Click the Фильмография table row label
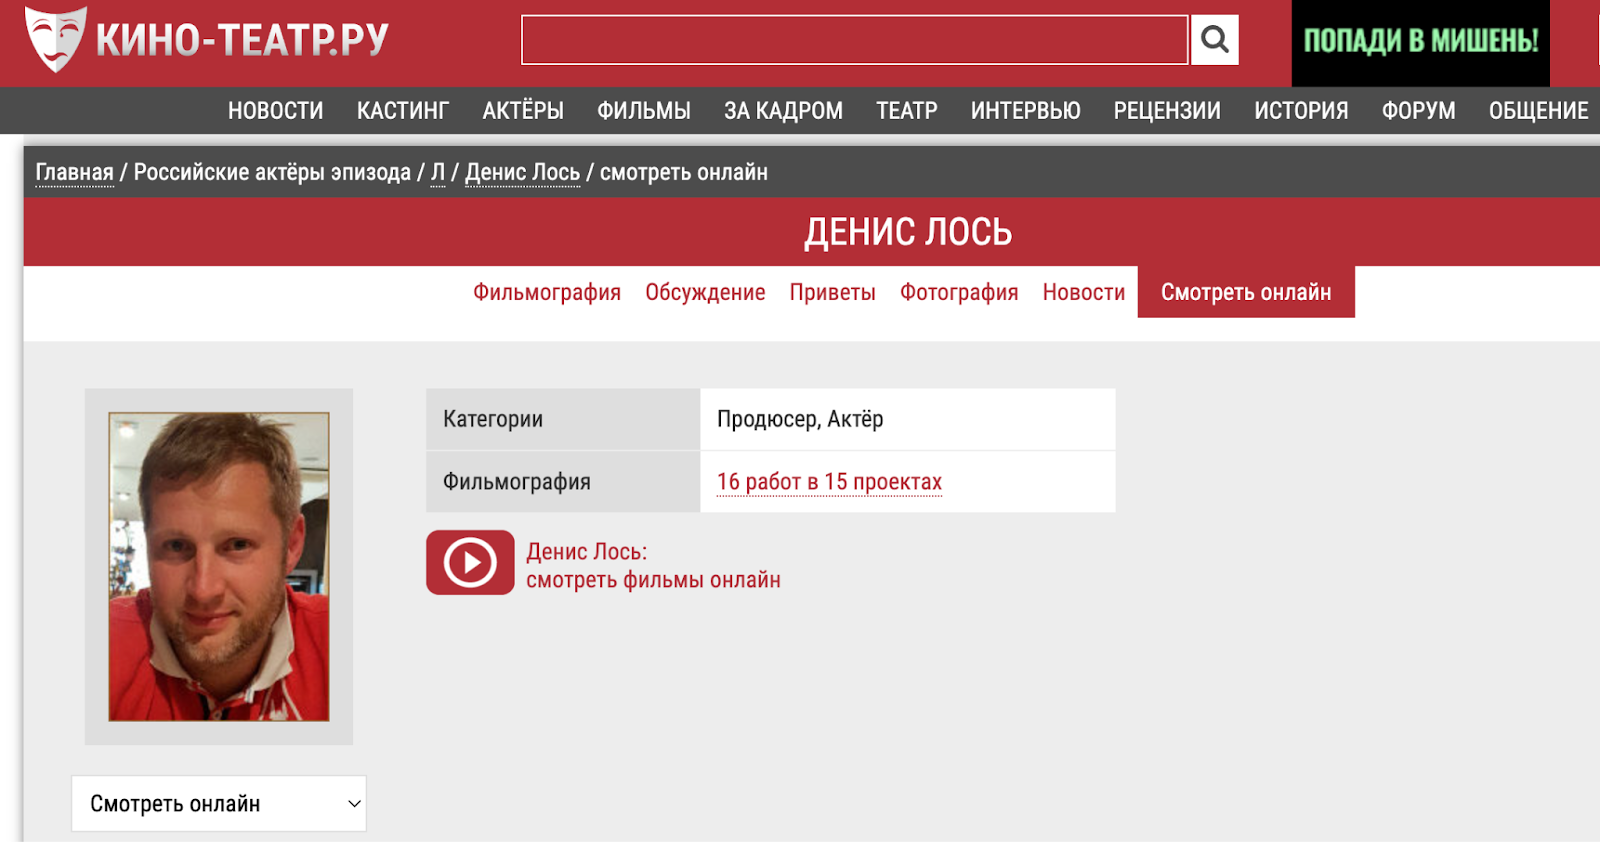 click(517, 482)
